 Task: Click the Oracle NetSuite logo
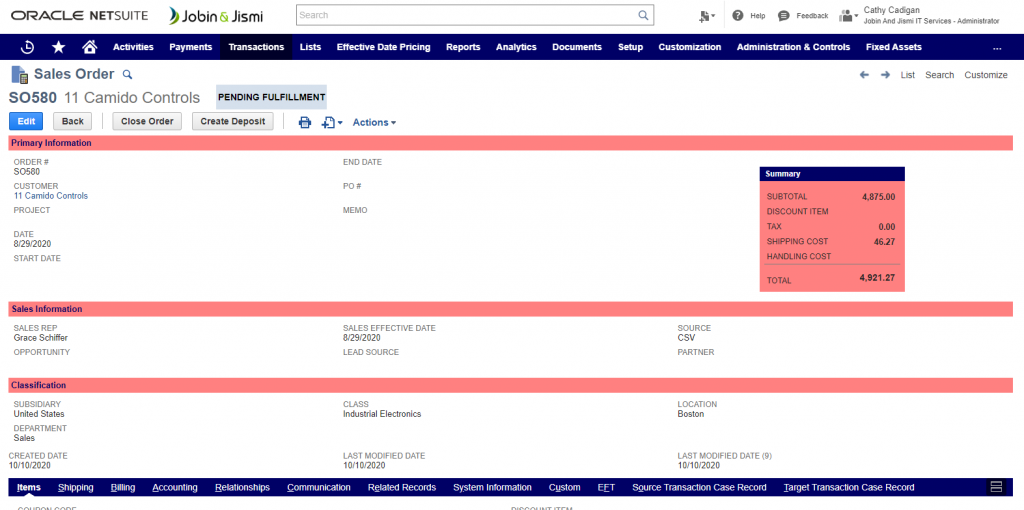click(80, 16)
